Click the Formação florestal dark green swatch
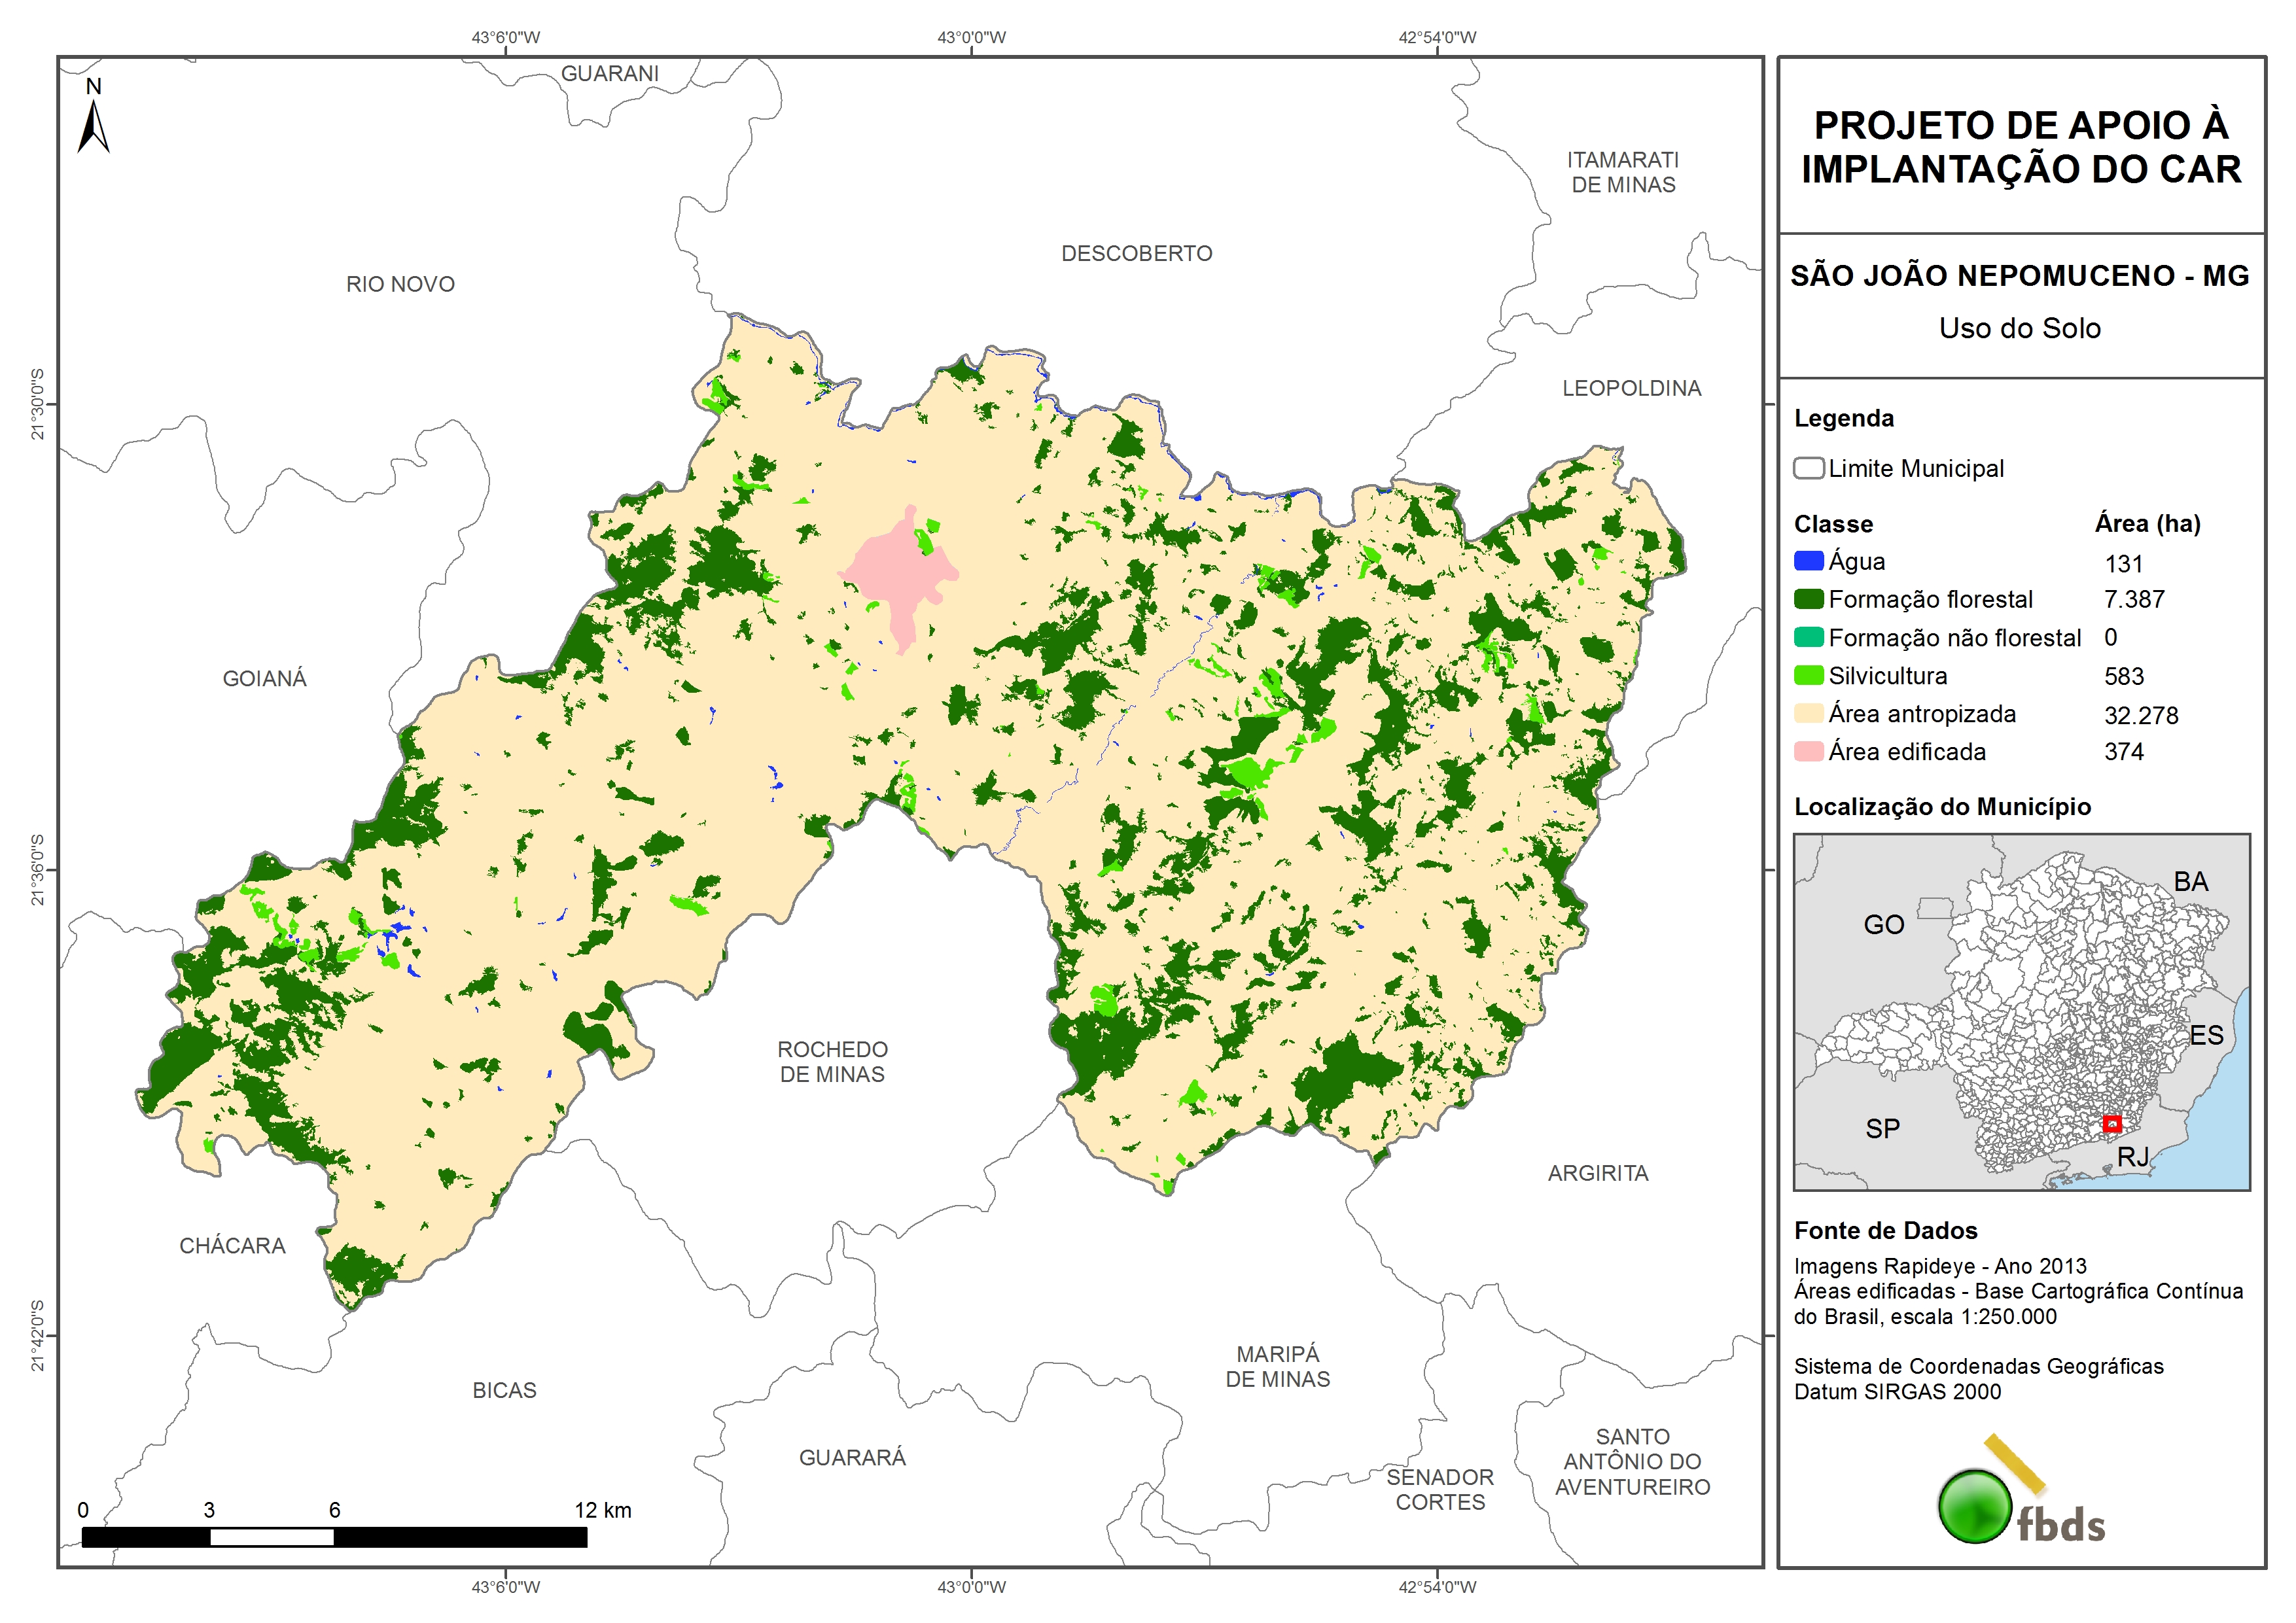Screen dimensions: 2296x1623 click(1808, 599)
